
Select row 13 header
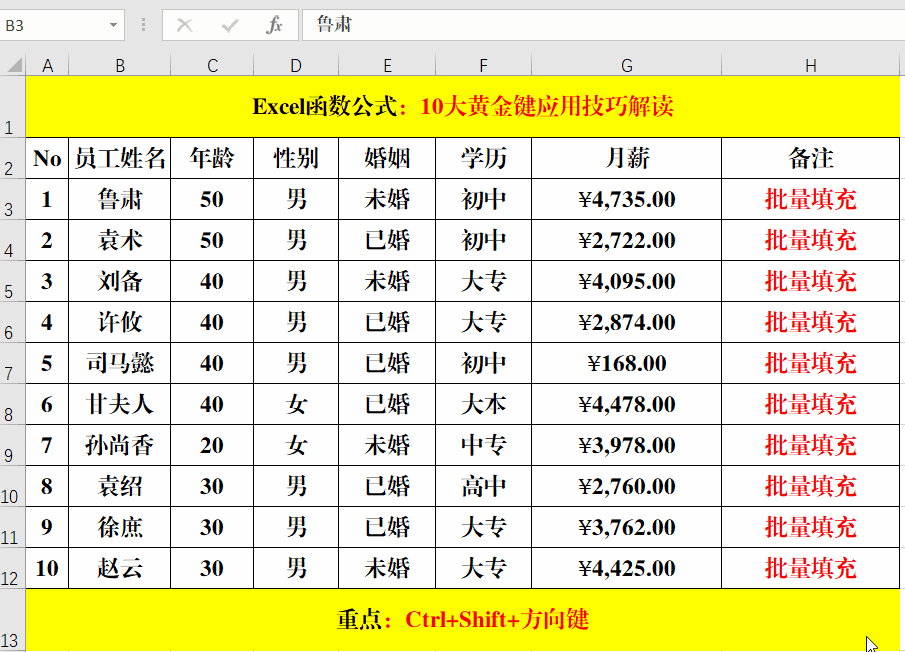pyautogui.click(x=13, y=620)
